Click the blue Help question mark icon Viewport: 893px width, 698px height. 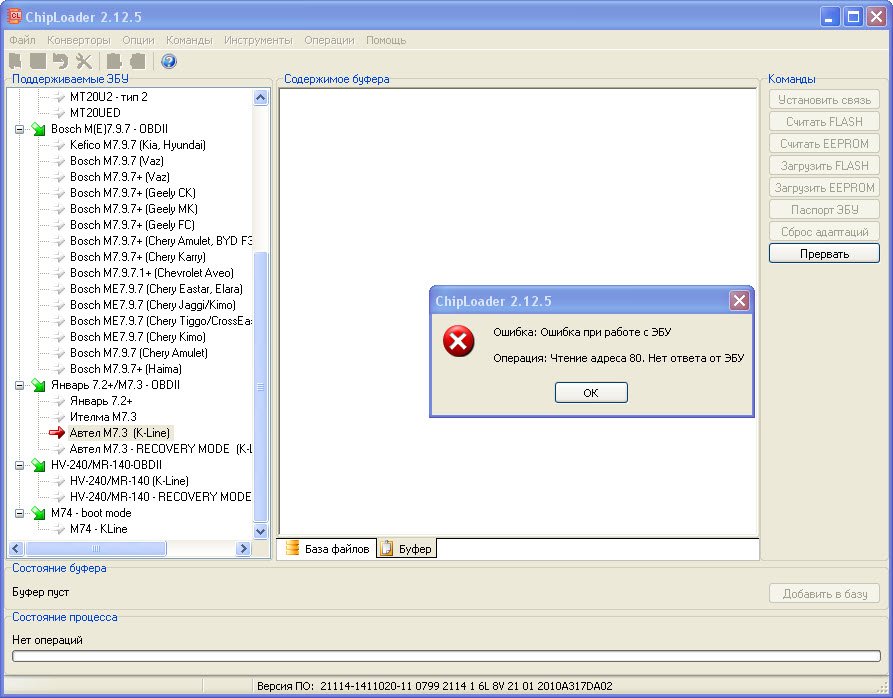(x=168, y=62)
